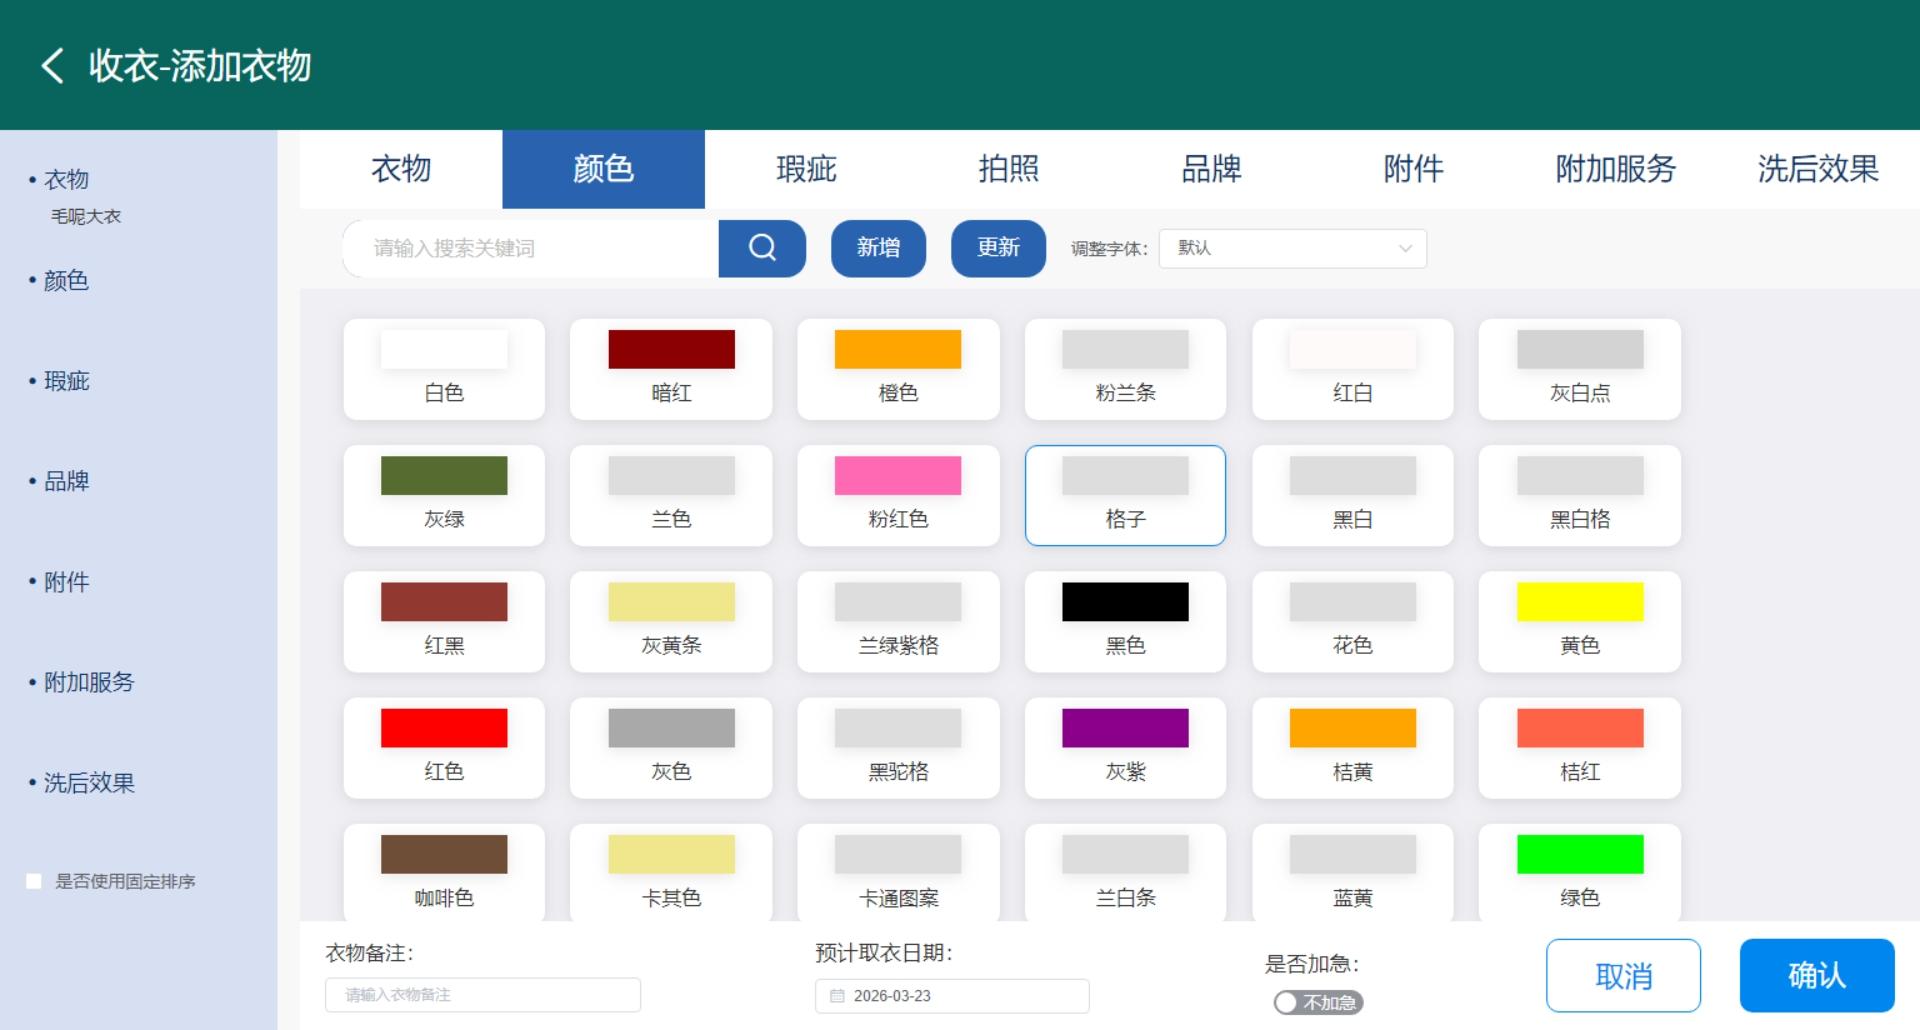Click the 新增 button
1920x1030 pixels.
pos(878,248)
